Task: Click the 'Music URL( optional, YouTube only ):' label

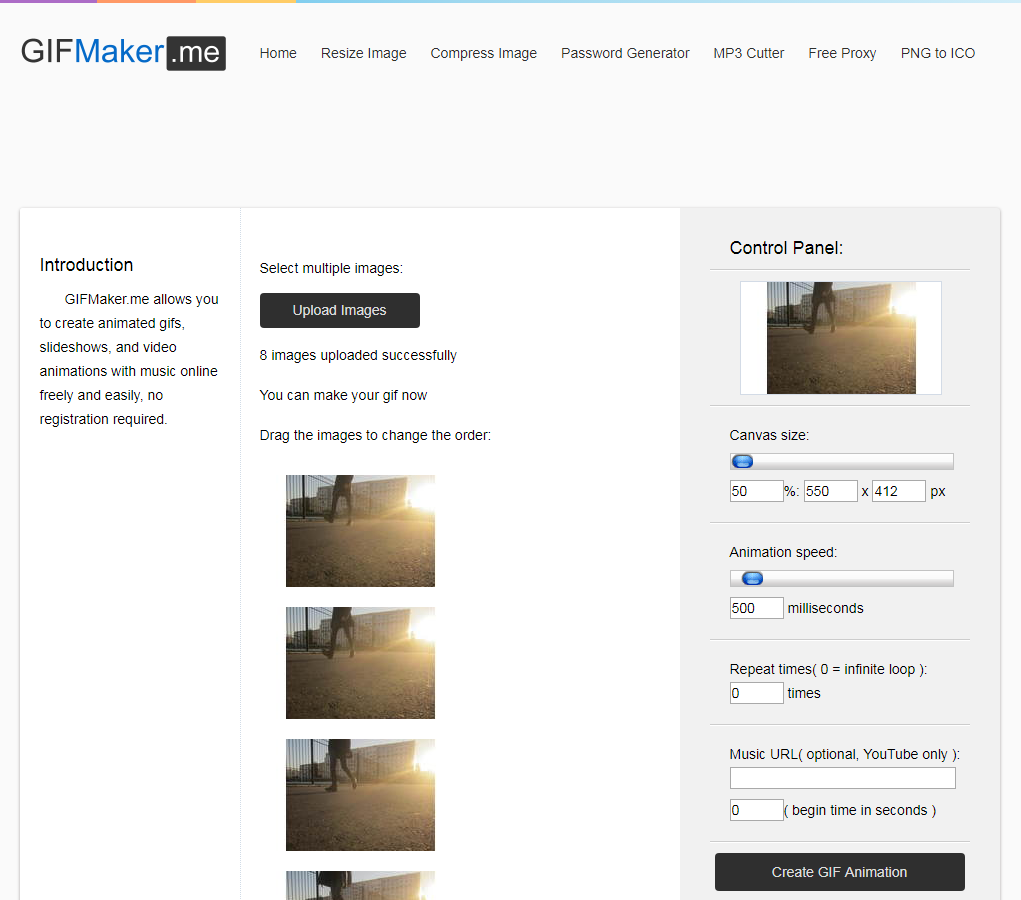Action: click(845, 754)
